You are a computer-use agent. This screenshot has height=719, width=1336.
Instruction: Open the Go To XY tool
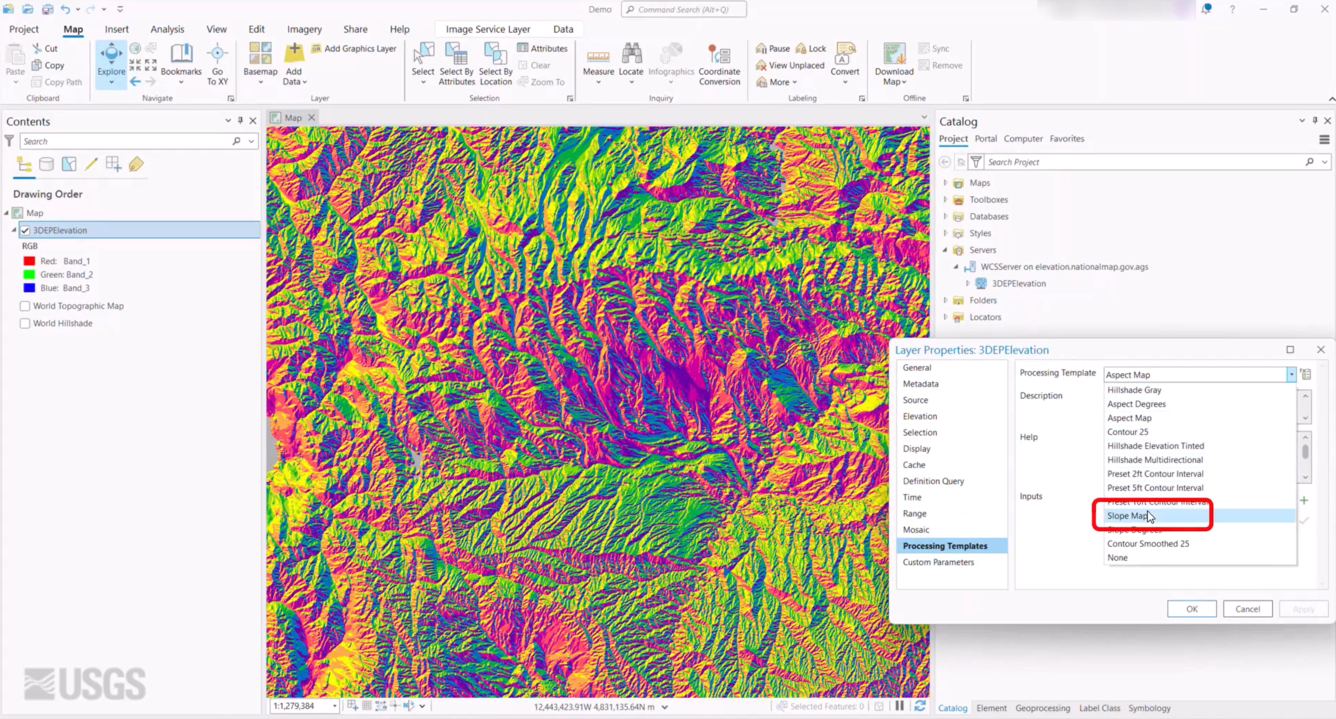coord(217,62)
